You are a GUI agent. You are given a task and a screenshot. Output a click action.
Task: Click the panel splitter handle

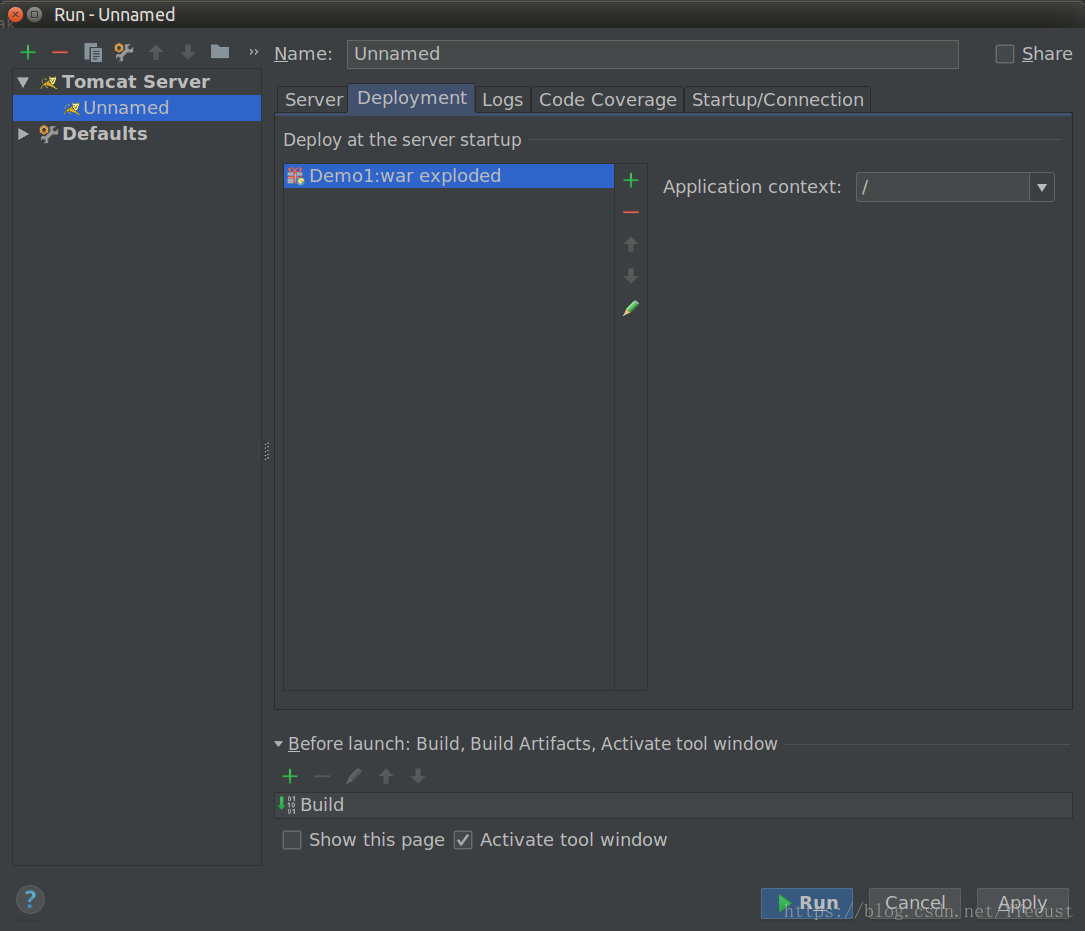tap(267, 451)
